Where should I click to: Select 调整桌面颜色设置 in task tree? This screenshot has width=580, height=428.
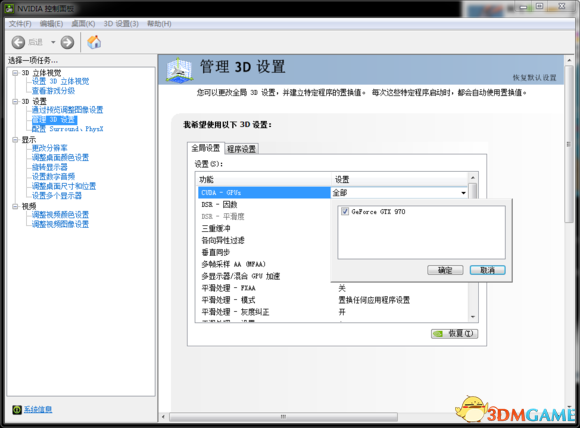coord(60,158)
